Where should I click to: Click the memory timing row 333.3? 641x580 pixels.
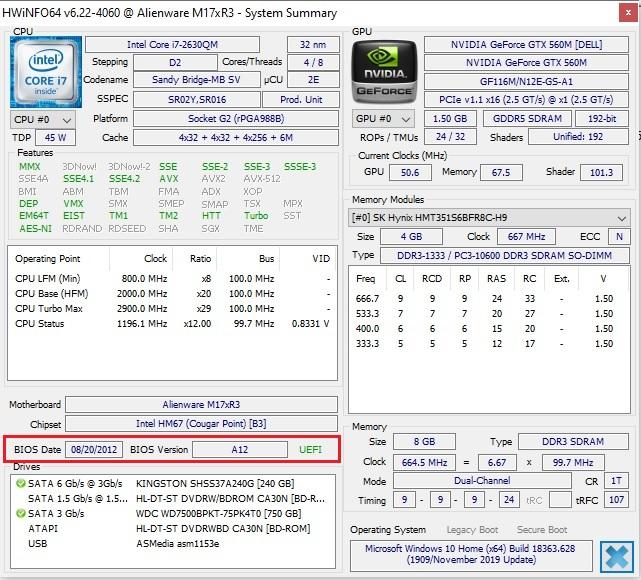[x=489, y=344]
